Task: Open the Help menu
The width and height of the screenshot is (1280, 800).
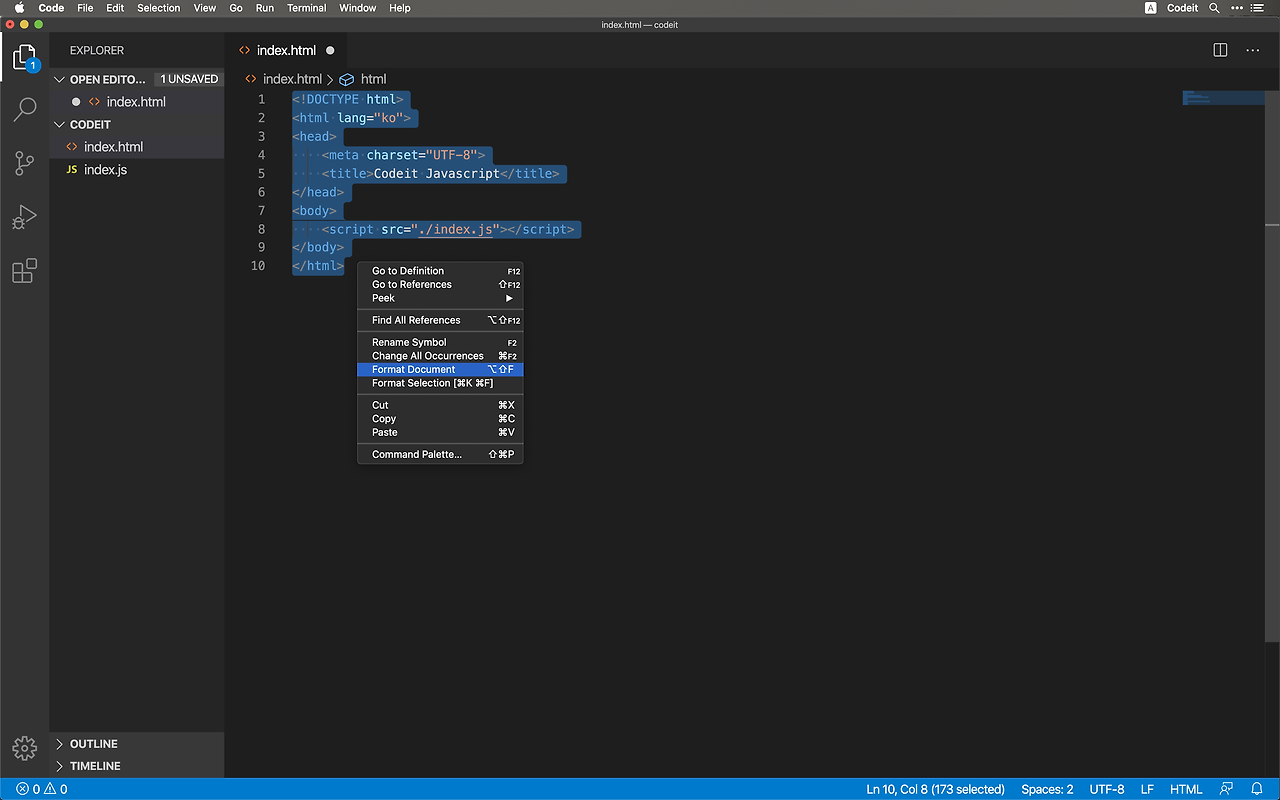Action: point(400,8)
